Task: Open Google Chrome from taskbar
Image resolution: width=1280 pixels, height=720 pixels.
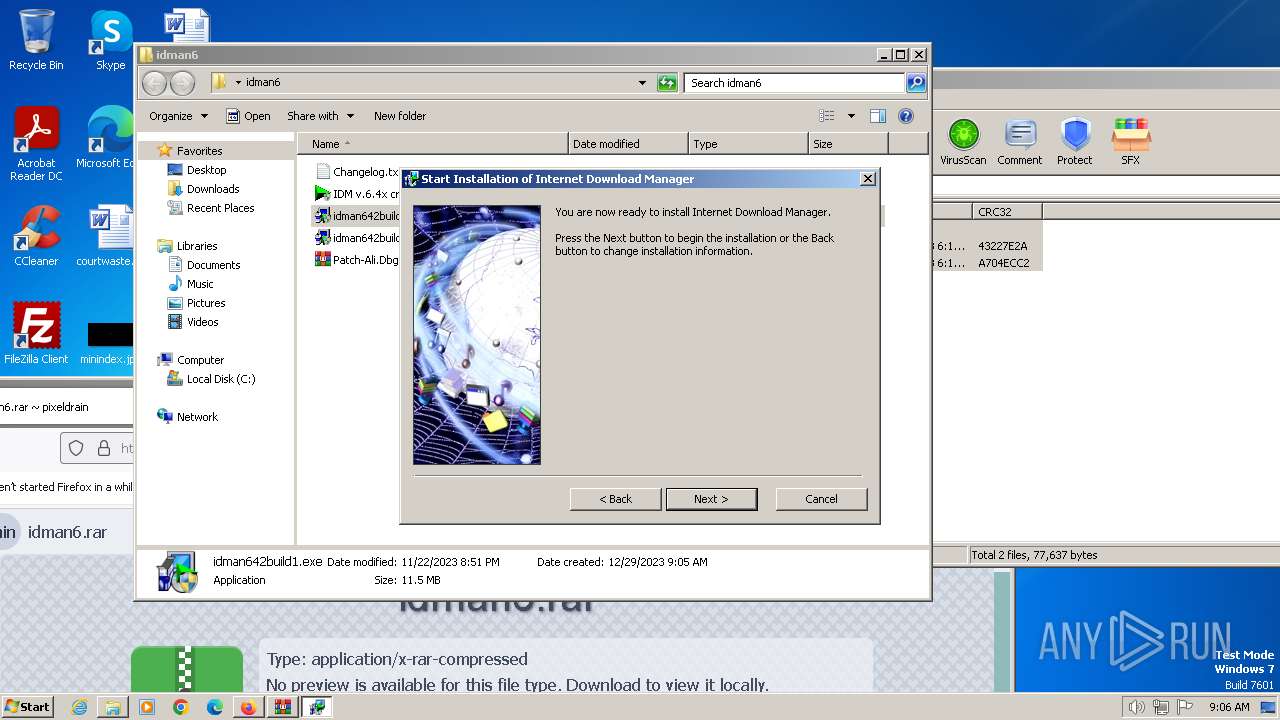Action: pyautogui.click(x=180, y=707)
